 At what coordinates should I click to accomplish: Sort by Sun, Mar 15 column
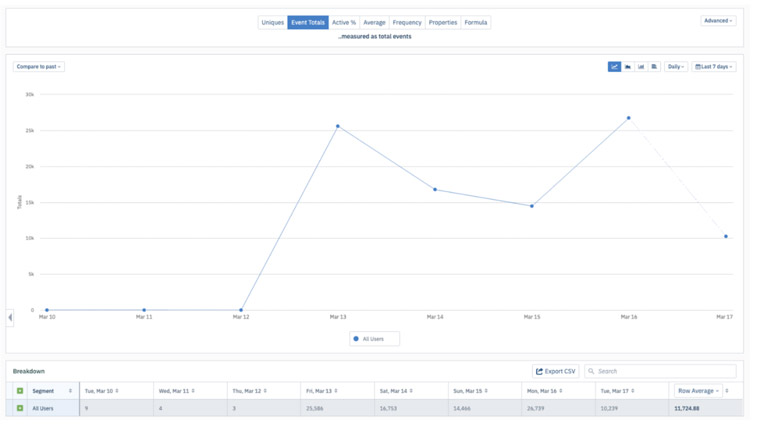(x=486, y=391)
